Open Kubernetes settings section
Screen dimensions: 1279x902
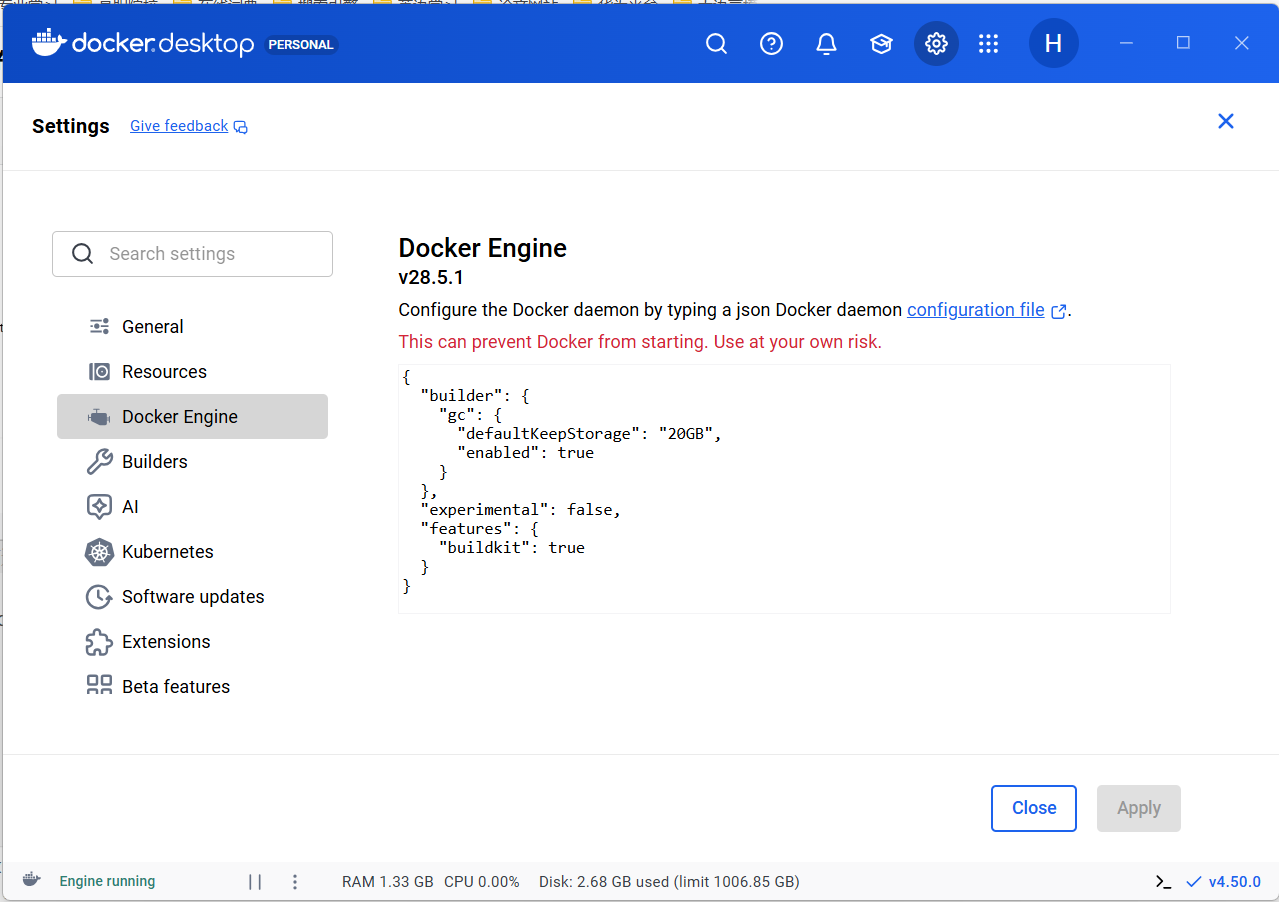[x=192, y=551]
